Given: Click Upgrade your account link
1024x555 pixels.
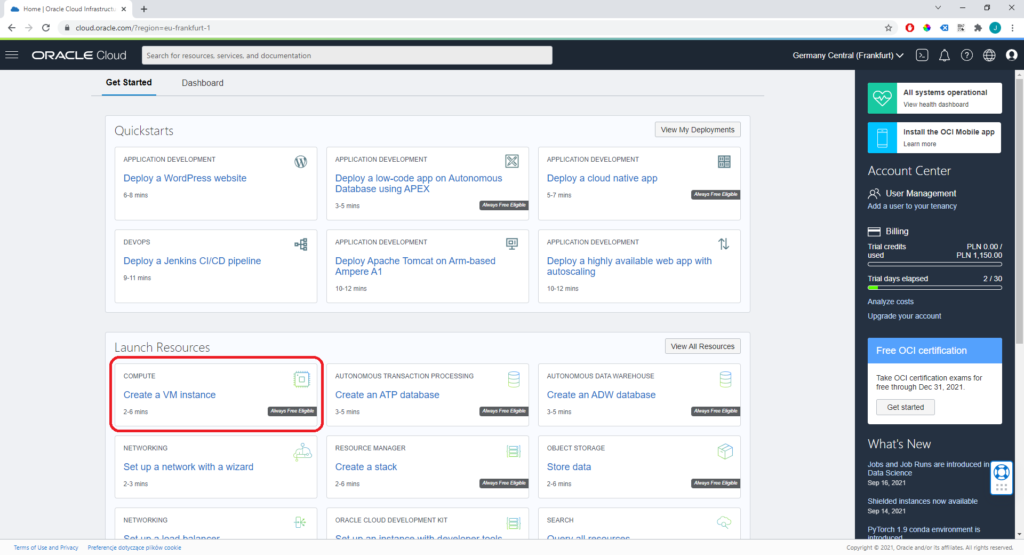Looking at the screenshot, I should [x=904, y=316].
